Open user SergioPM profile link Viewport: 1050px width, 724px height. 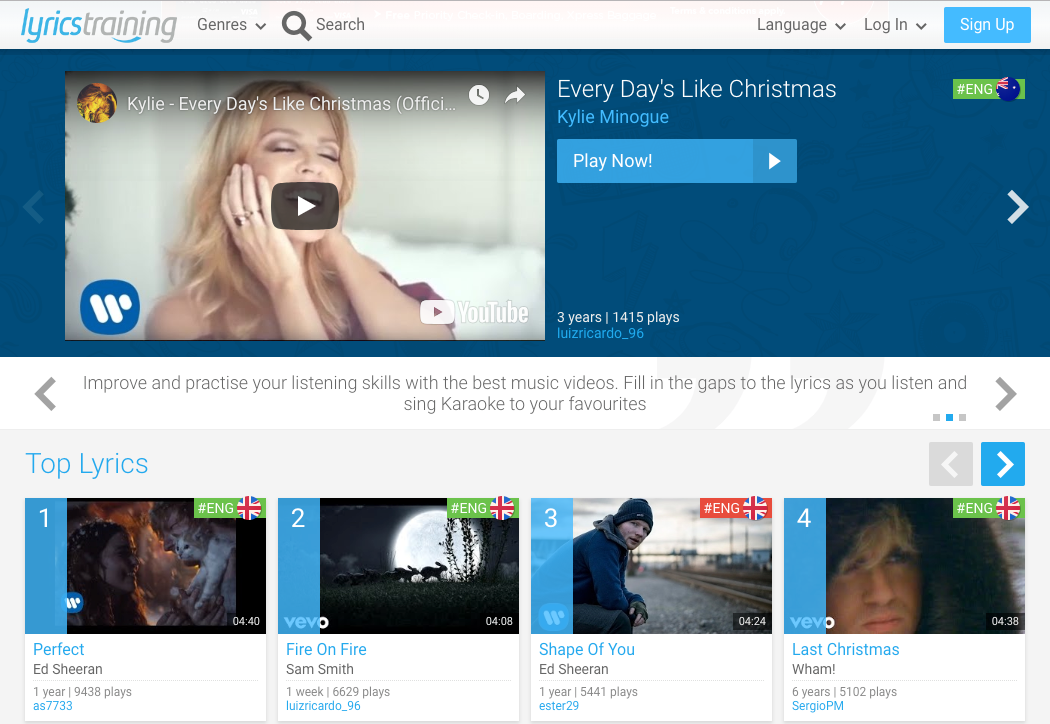[x=818, y=706]
